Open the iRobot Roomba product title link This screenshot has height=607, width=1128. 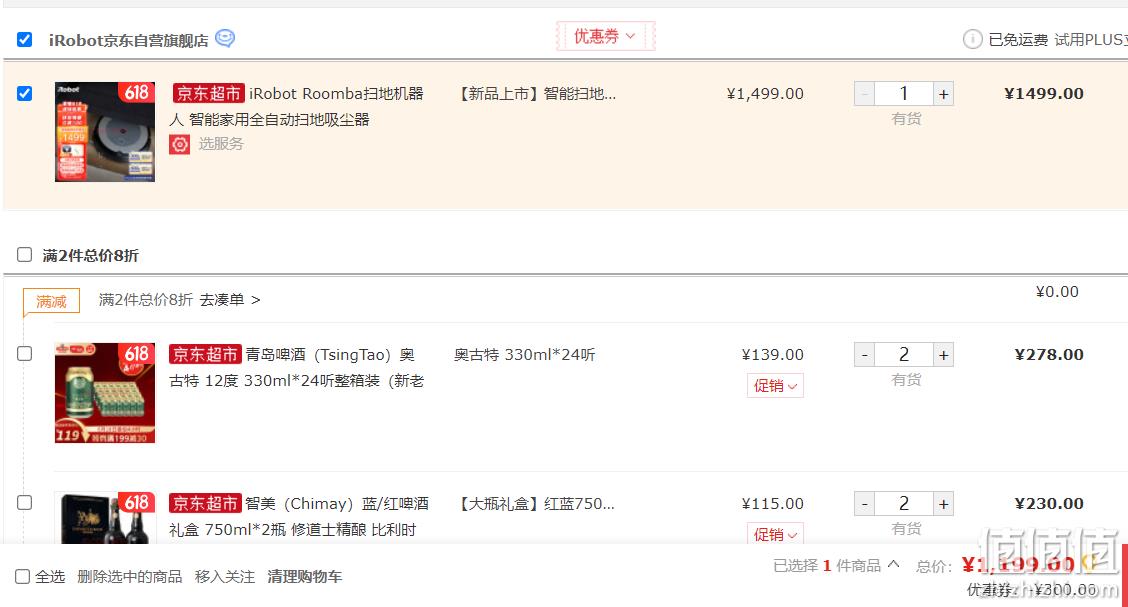(x=296, y=106)
